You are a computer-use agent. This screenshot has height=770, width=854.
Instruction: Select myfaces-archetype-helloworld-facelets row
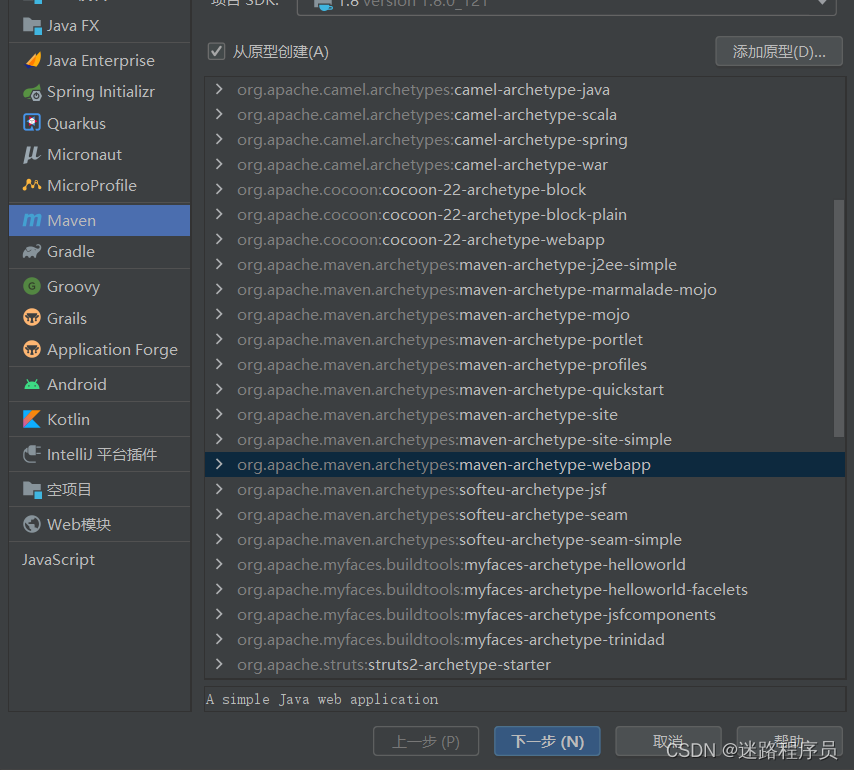(x=525, y=590)
